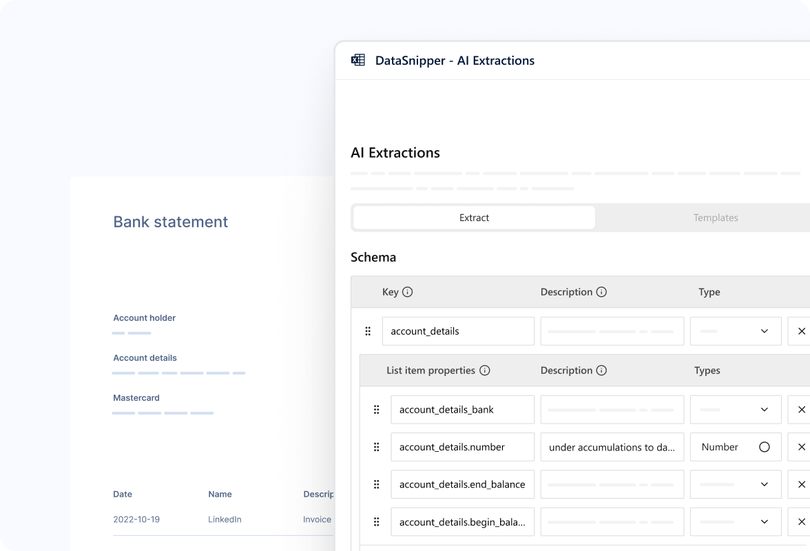Delete the account_details key row
Screen dimensions: 810x551
coord(801,331)
